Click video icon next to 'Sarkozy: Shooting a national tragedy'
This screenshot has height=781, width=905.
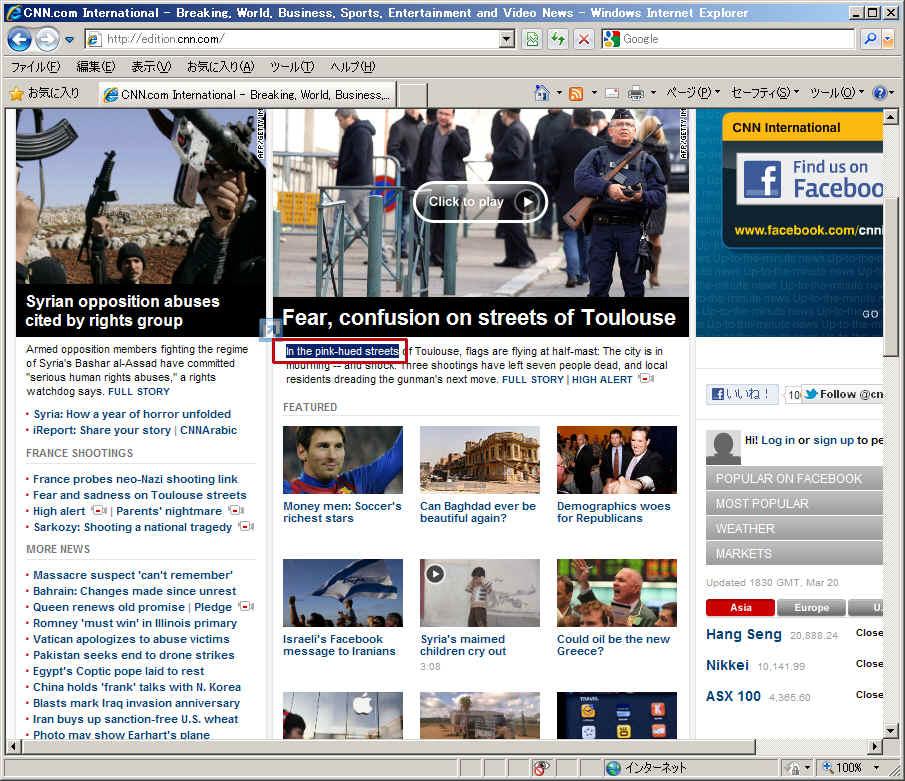click(246, 526)
